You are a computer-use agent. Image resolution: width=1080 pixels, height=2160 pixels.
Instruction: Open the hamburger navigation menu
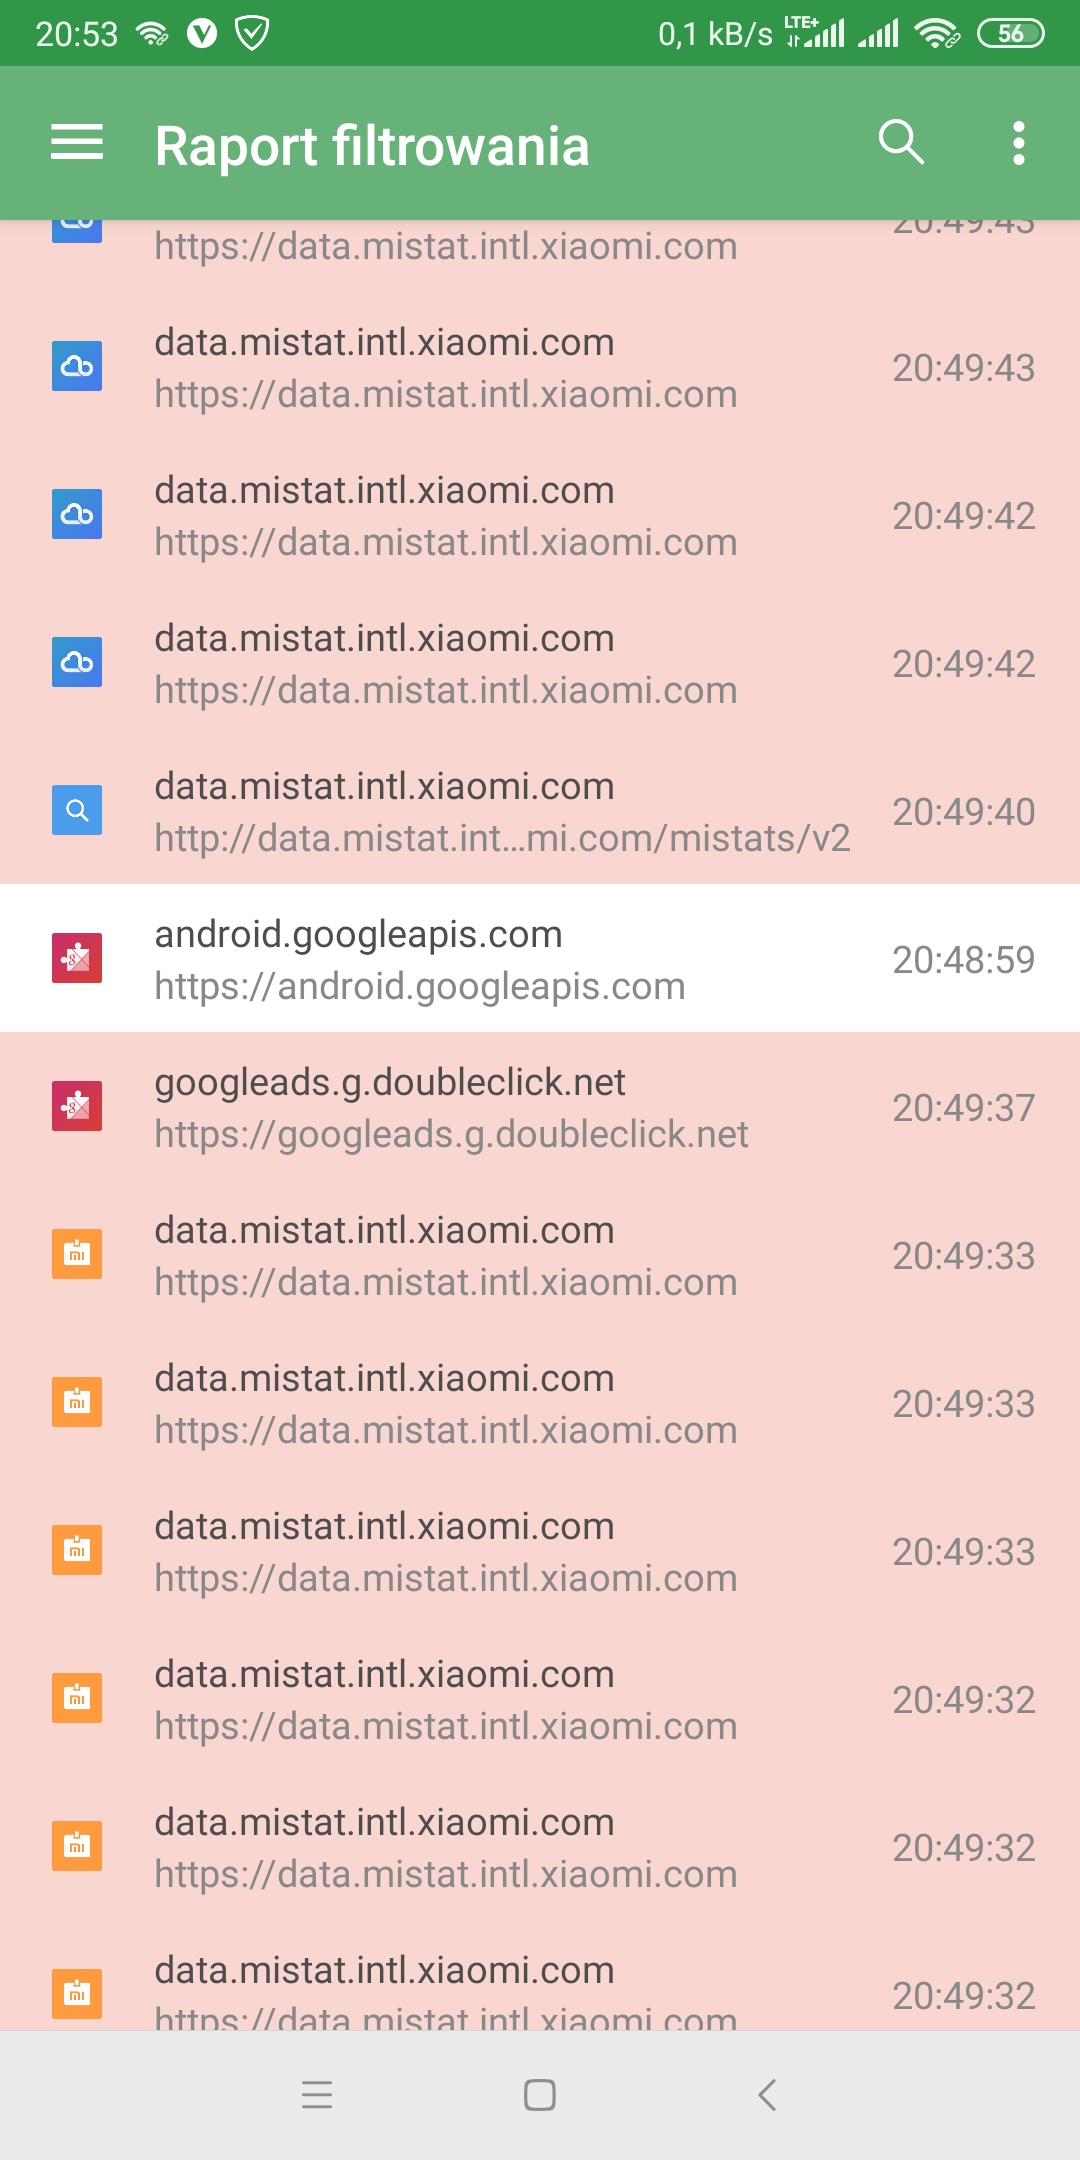point(77,143)
